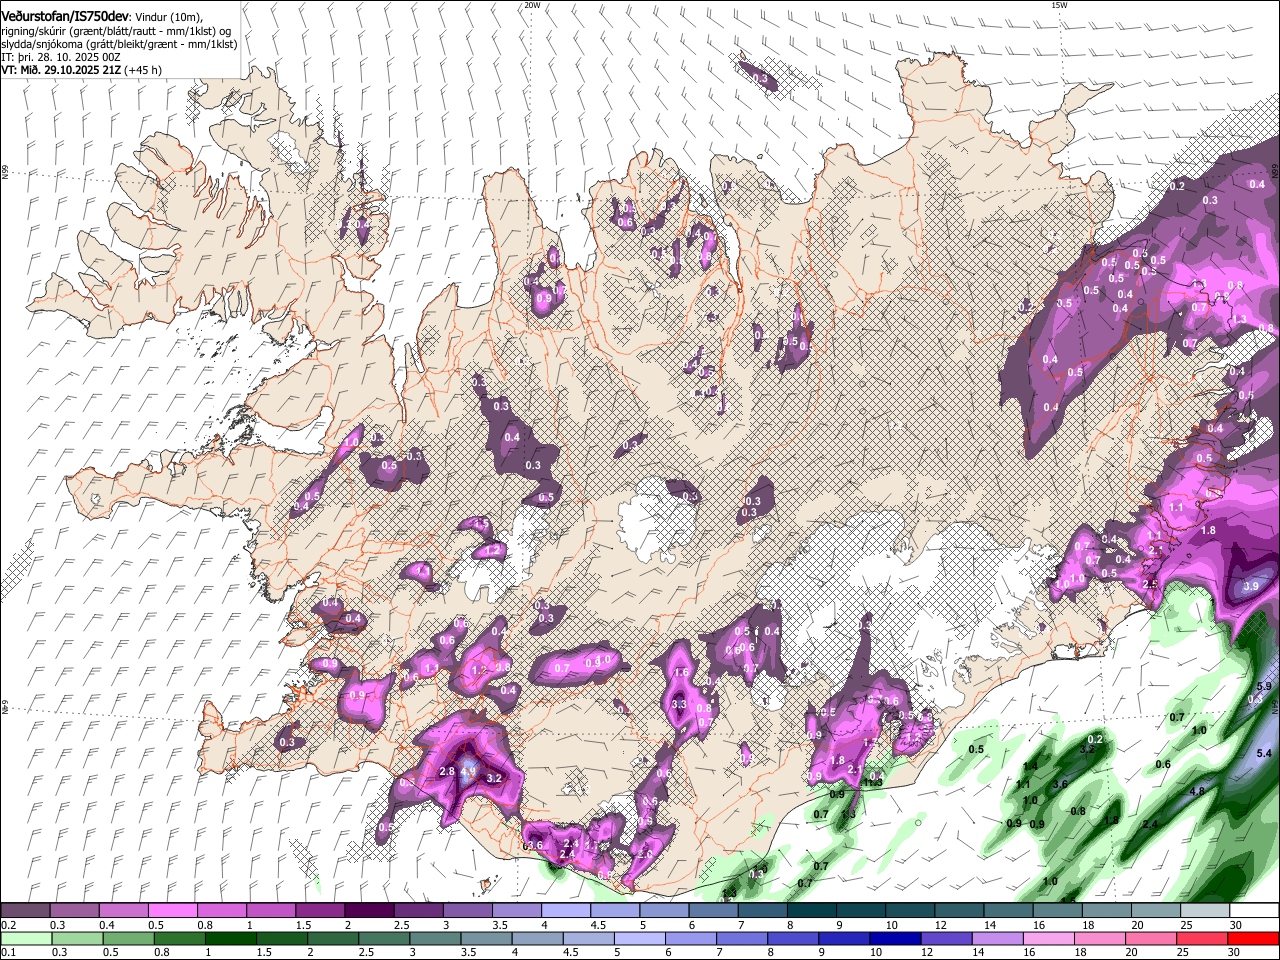Pick the bright red 30+ legend swatch
The width and height of the screenshot is (1280, 960).
1253,938
